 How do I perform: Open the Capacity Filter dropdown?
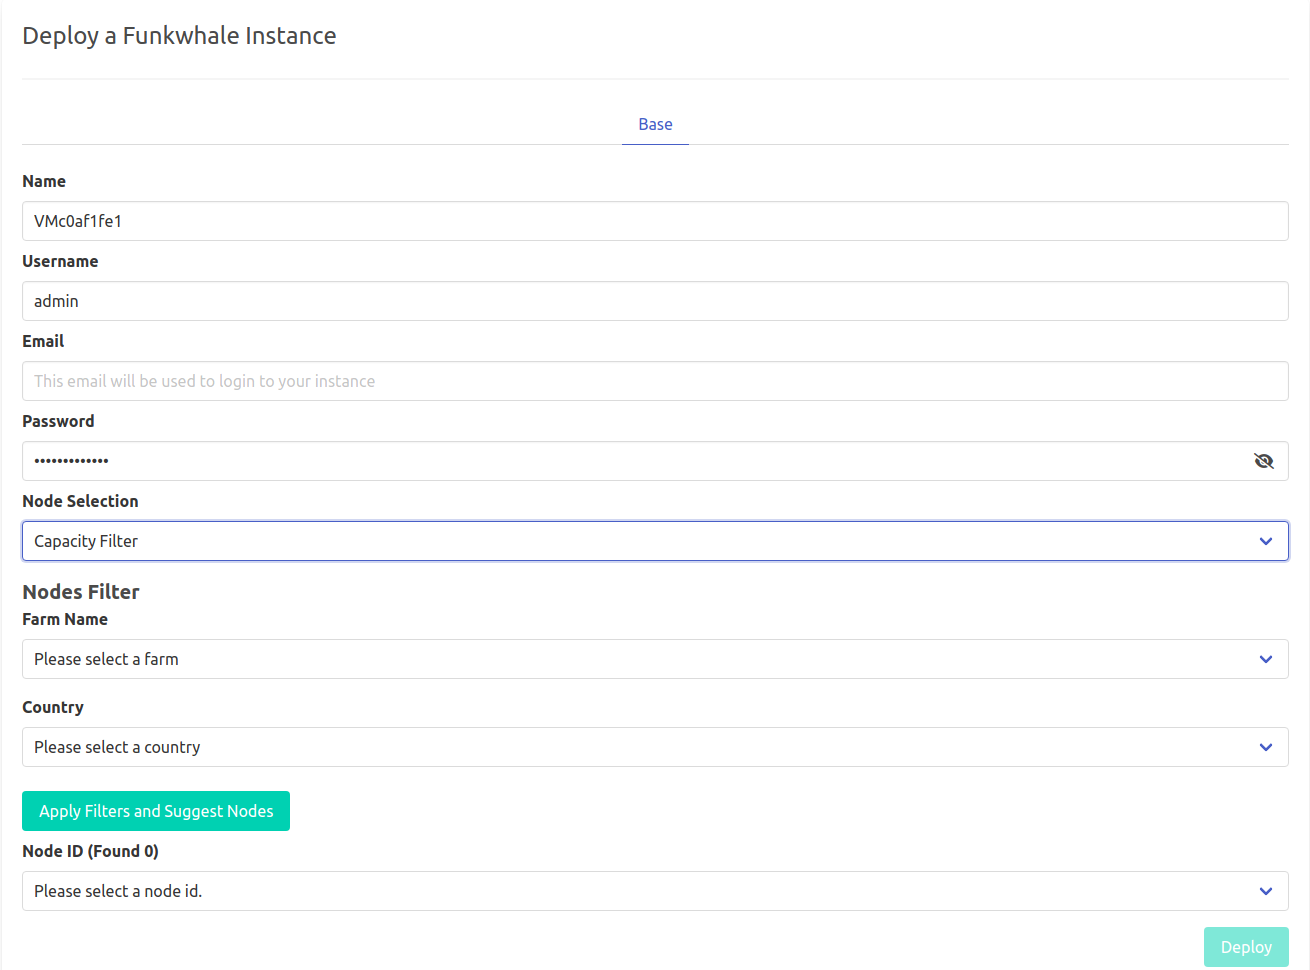pos(640,541)
